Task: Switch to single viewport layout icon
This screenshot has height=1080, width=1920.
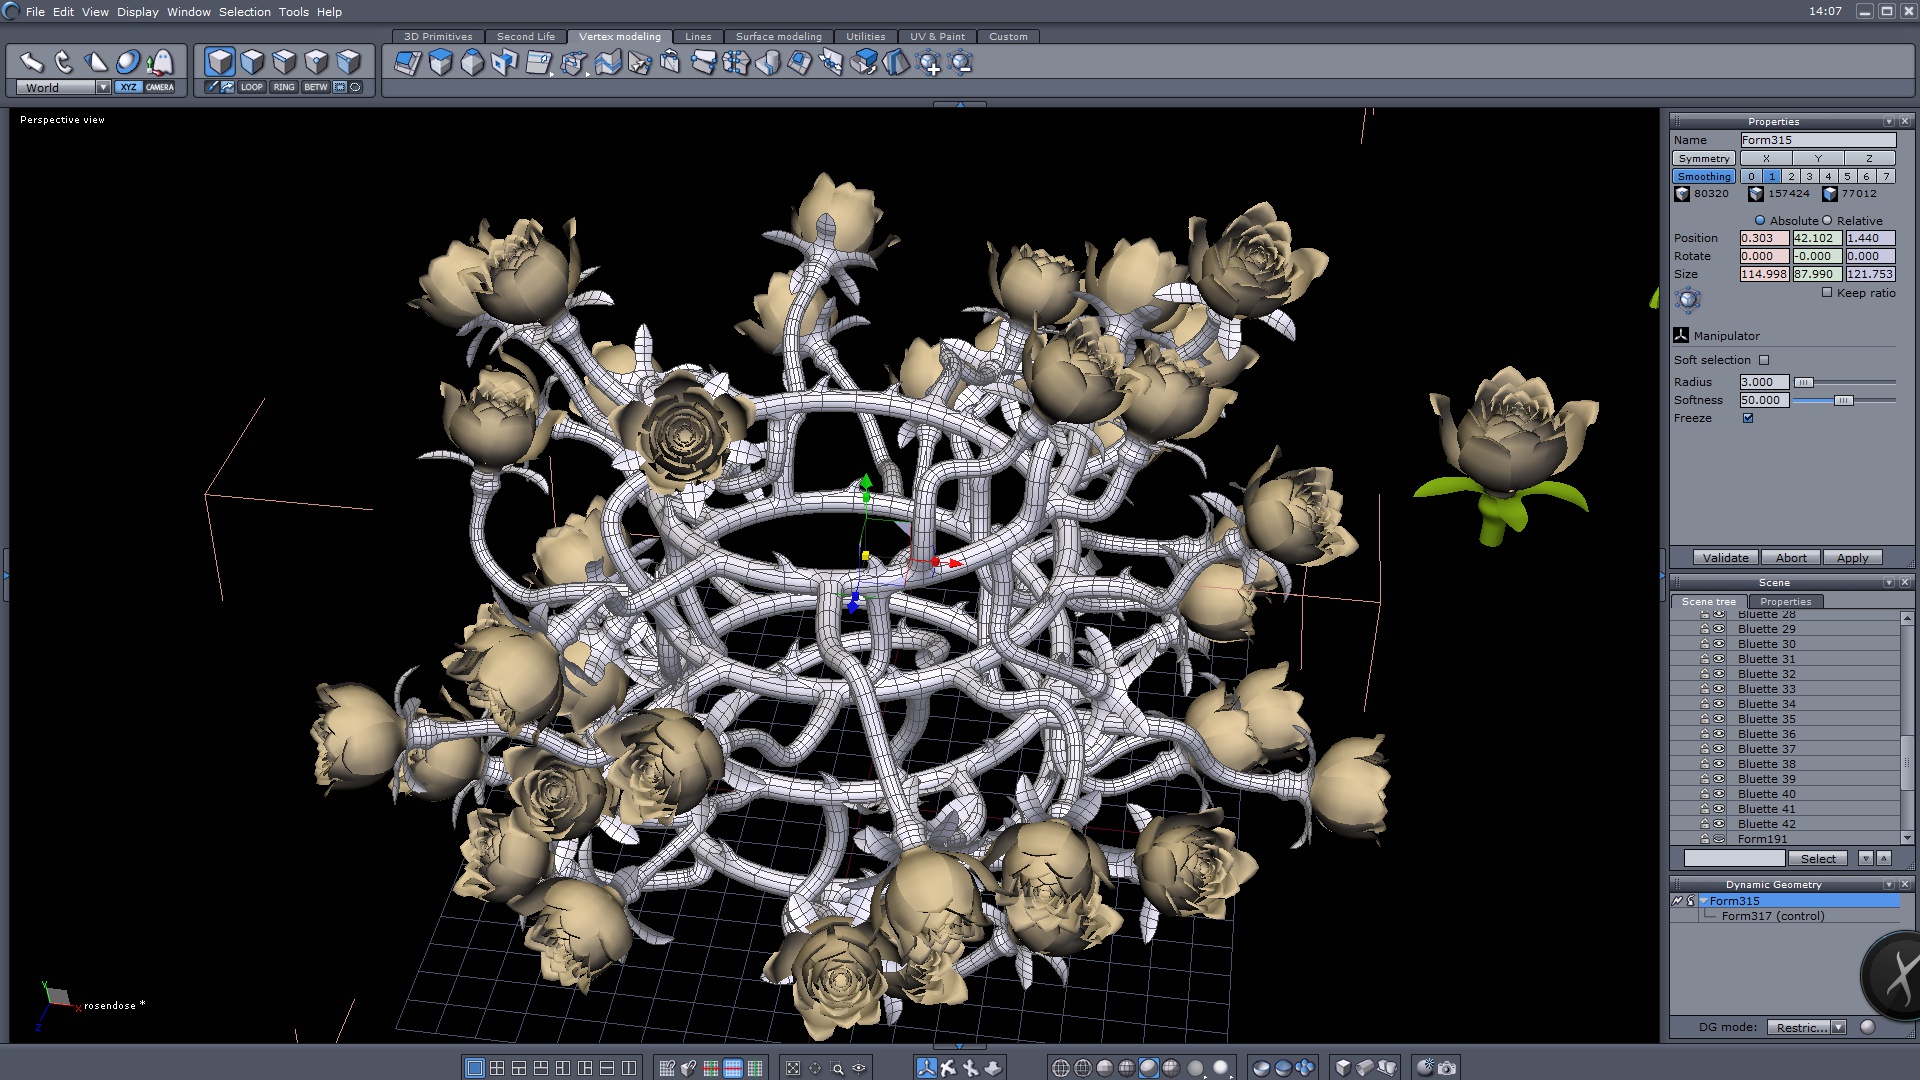Action: point(475,1068)
